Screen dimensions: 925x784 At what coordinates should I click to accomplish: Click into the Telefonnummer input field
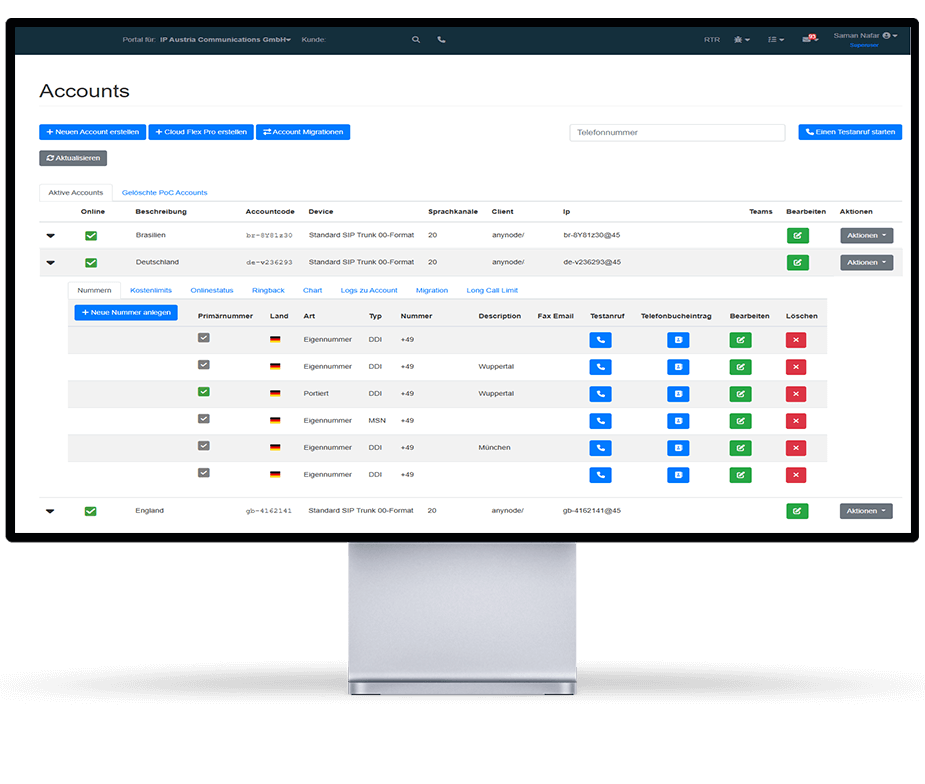pyautogui.click(x=677, y=132)
